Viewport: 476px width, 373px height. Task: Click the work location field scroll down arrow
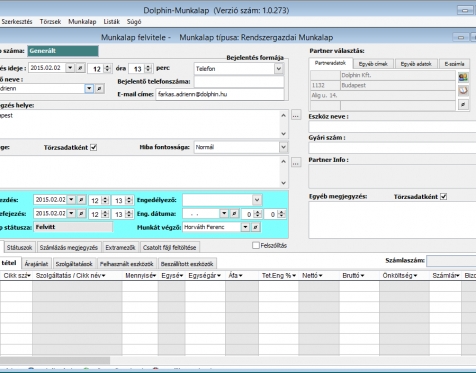[283, 134]
